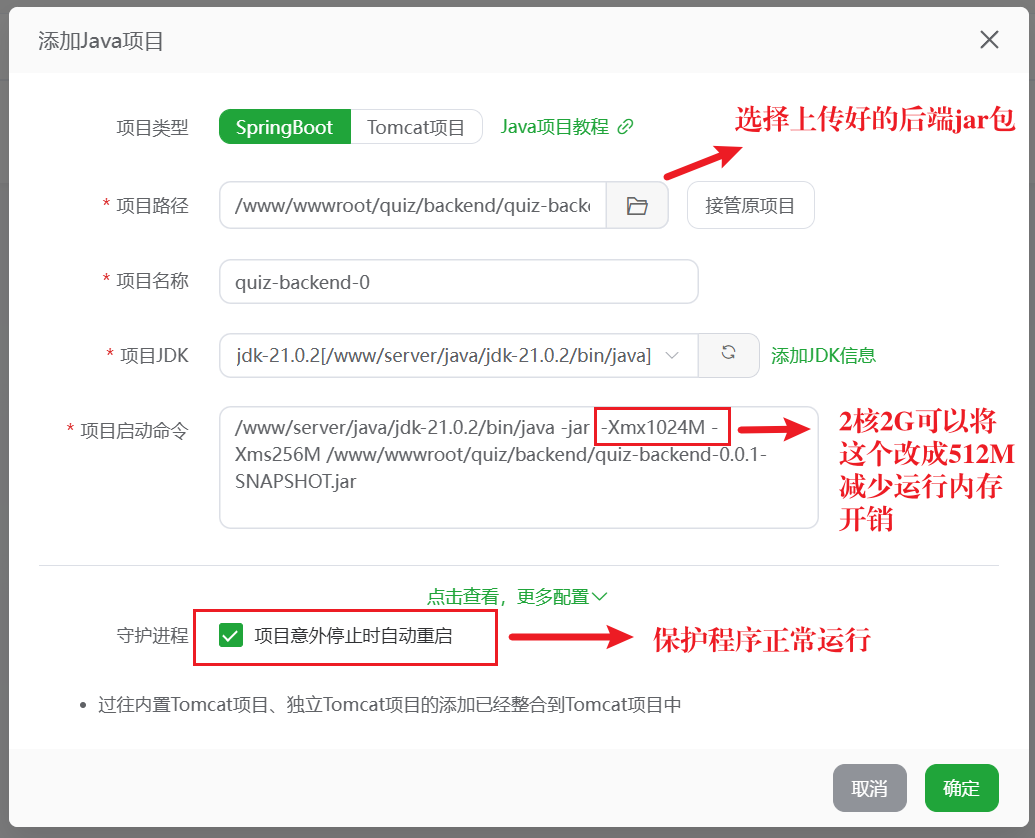Open the Java项目教程 link
Image resolution: width=1035 pixels, height=838 pixels.
coord(552,126)
